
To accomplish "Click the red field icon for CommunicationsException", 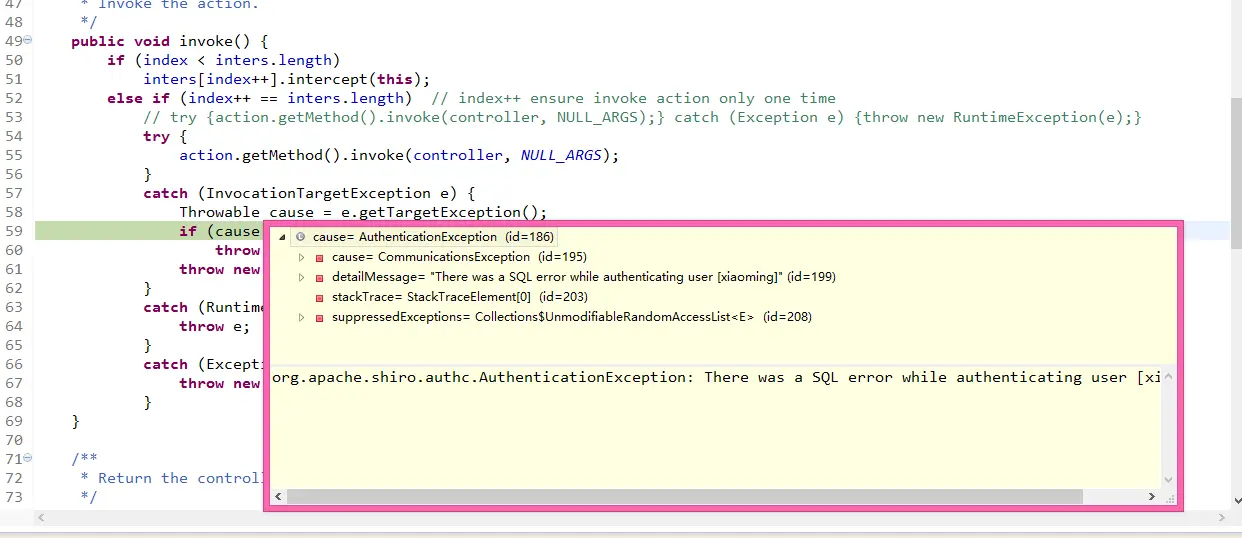I will (320, 257).
